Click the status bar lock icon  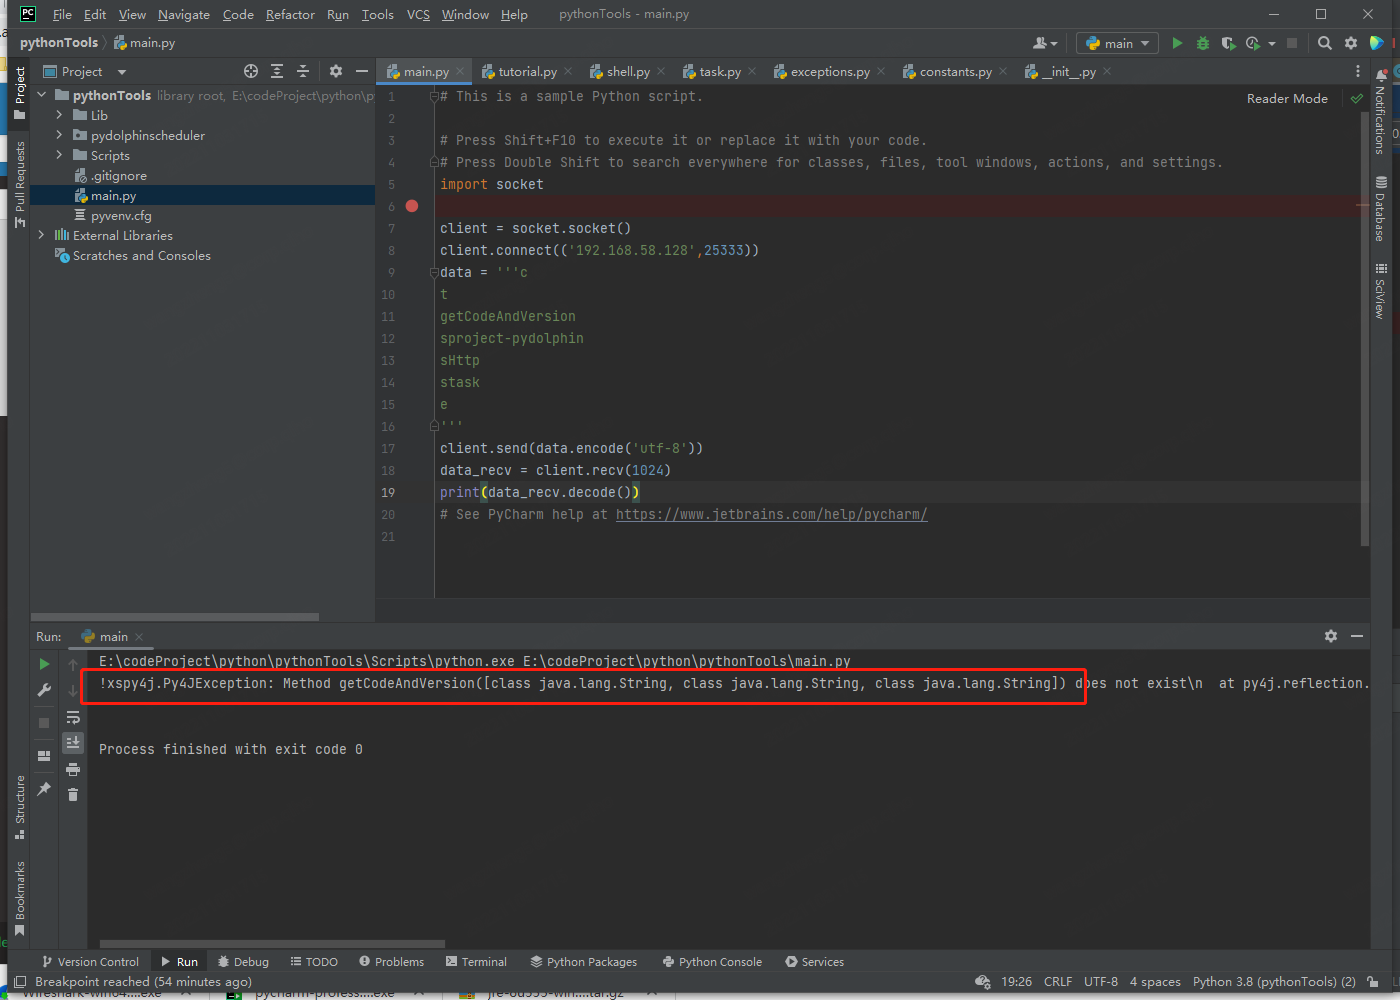tap(1374, 982)
